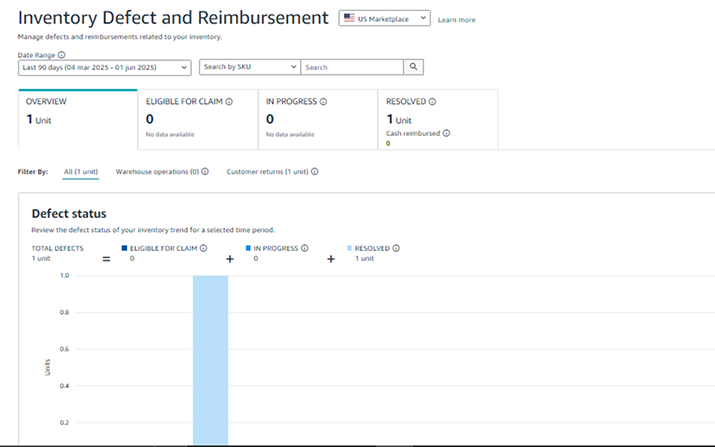The image size is (715, 447).
Task: Switch to the Resolved tab
Action: click(x=438, y=120)
